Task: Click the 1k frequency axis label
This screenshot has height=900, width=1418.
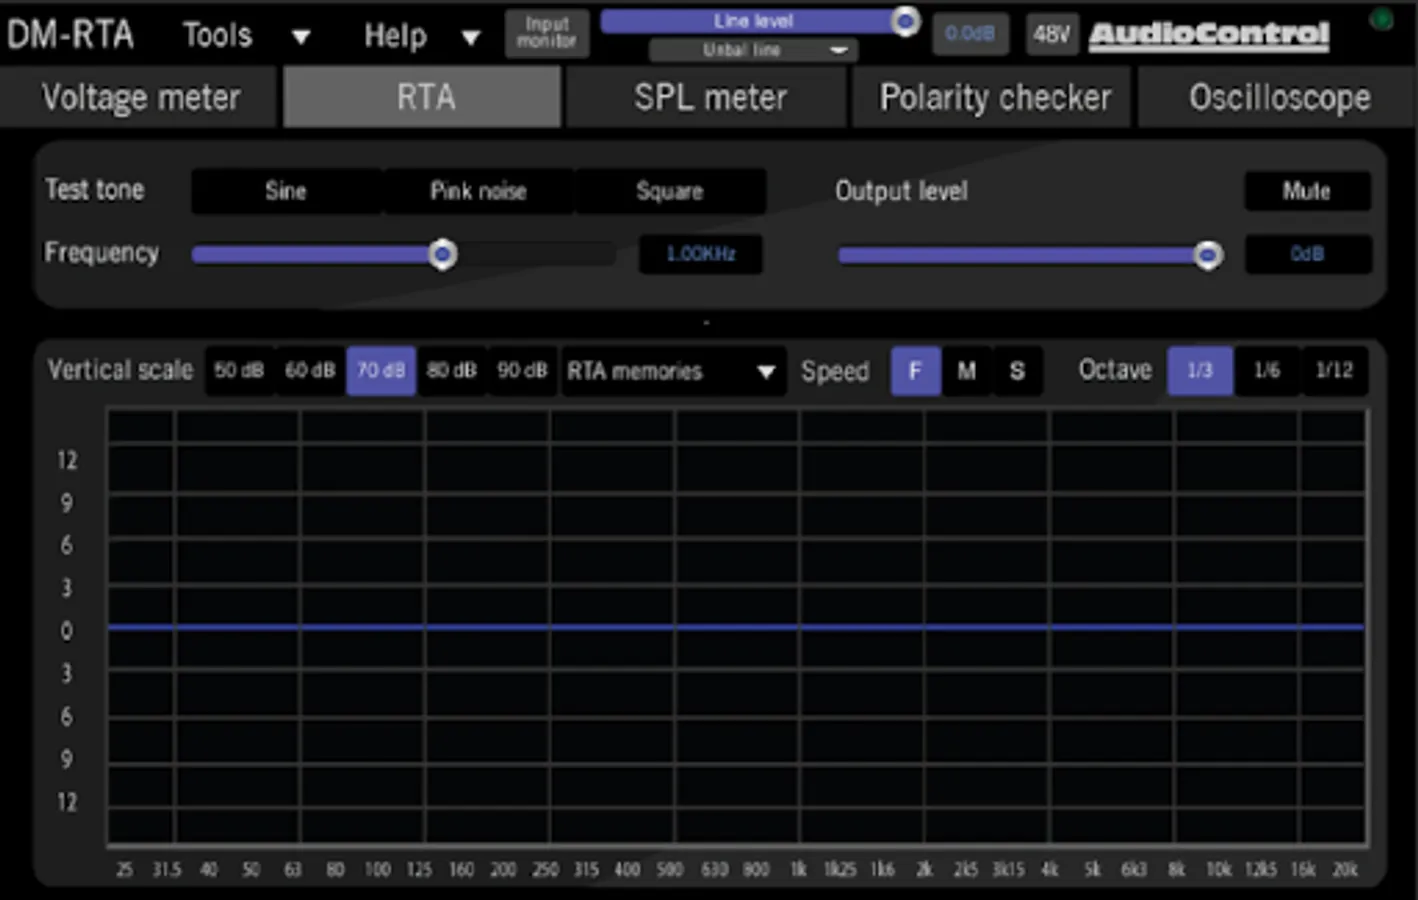Action: click(x=798, y=870)
